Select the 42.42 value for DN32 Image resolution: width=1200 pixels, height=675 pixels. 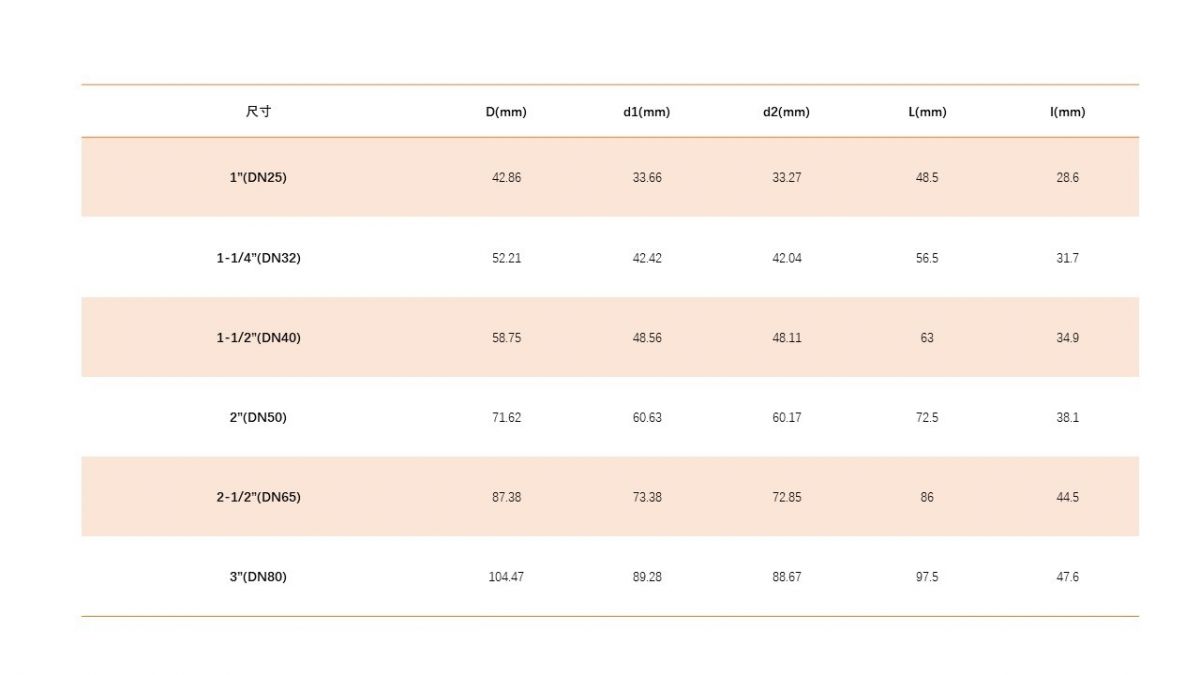[647, 258]
